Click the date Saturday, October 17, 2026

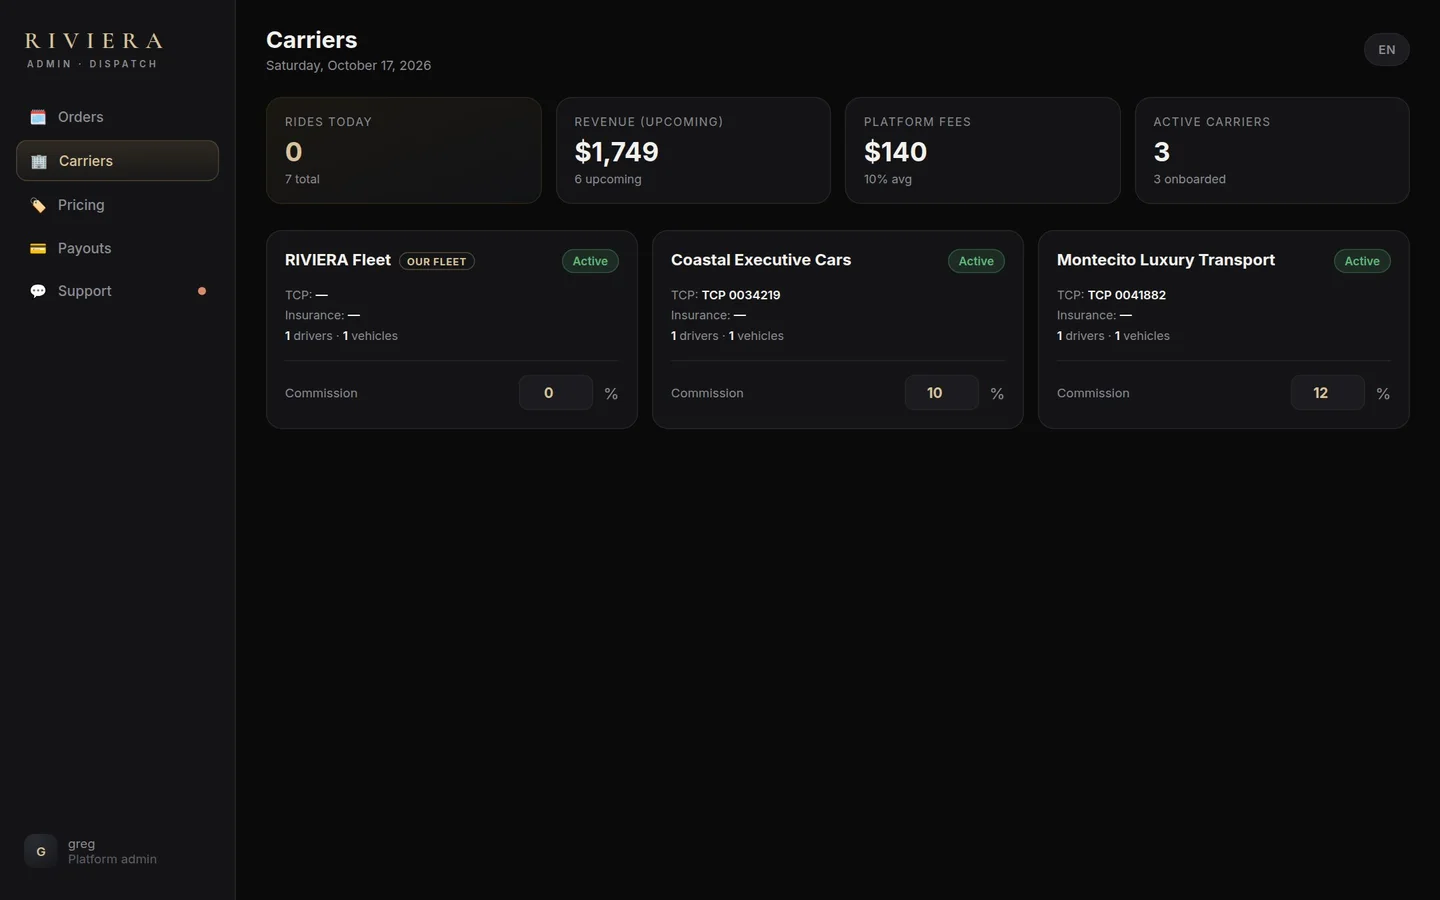pyautogui.click(x=349, y=65)
